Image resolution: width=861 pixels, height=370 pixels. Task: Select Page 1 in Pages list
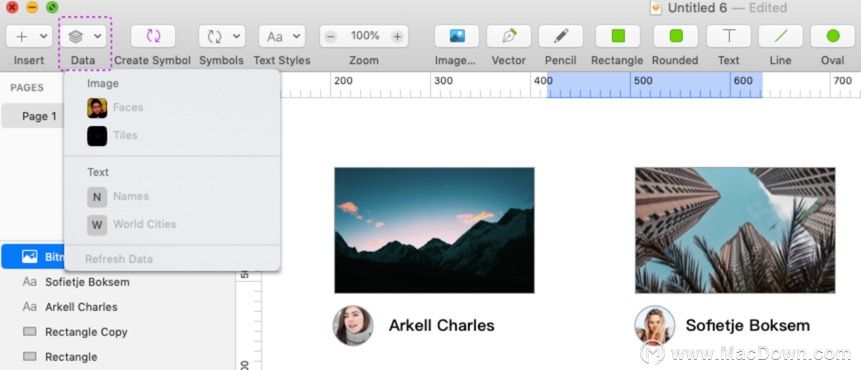(33, 116)
